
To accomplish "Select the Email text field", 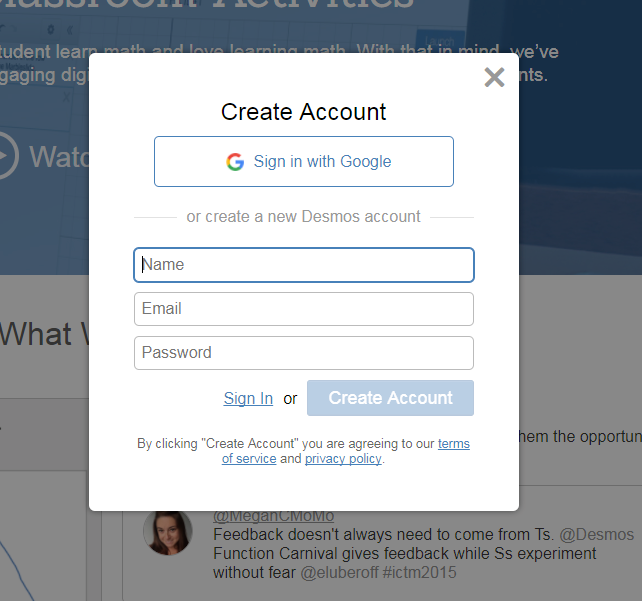I will (x=303, y=309).
